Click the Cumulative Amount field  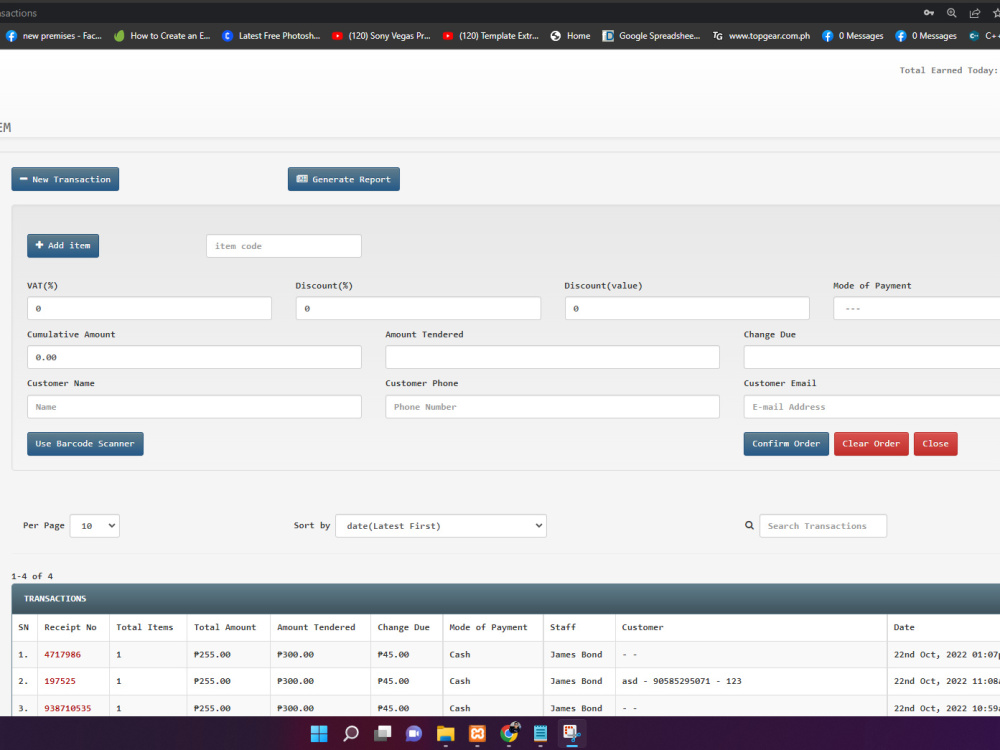pos(195,357)
